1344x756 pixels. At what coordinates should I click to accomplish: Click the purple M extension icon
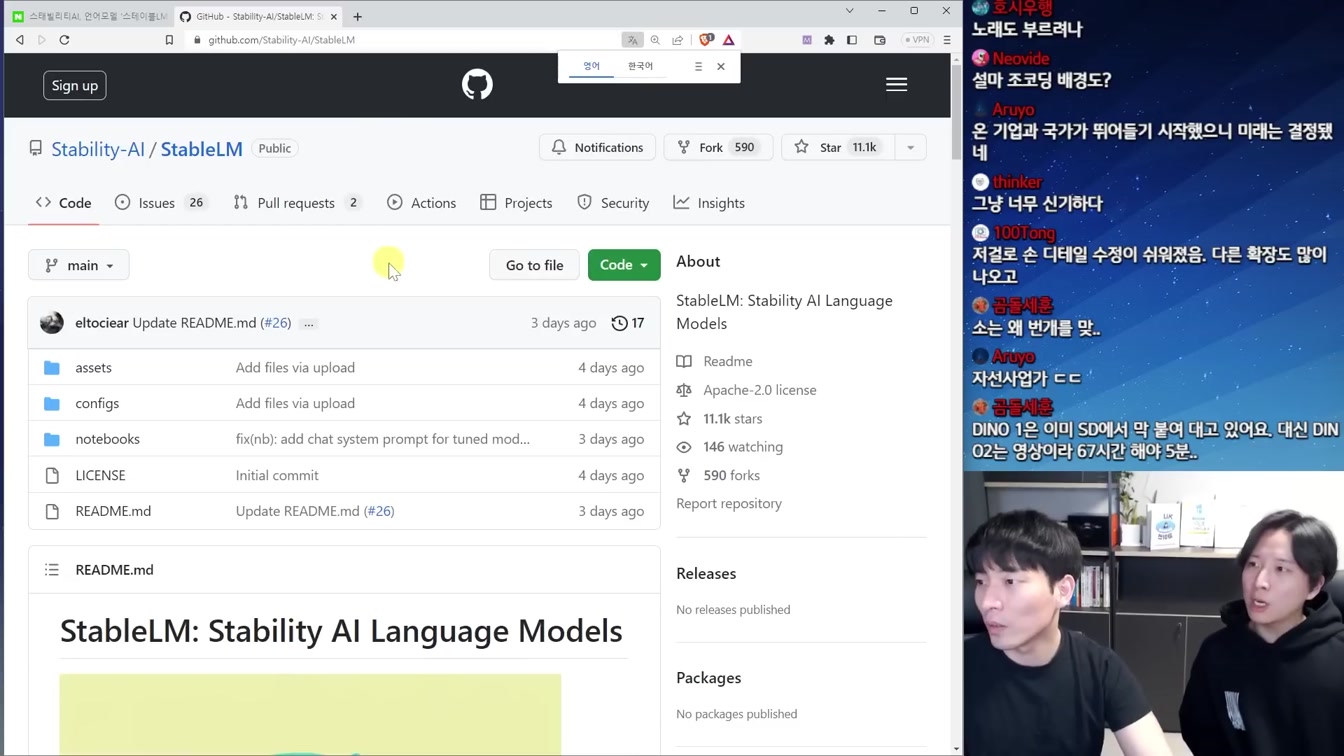point(807,40)
